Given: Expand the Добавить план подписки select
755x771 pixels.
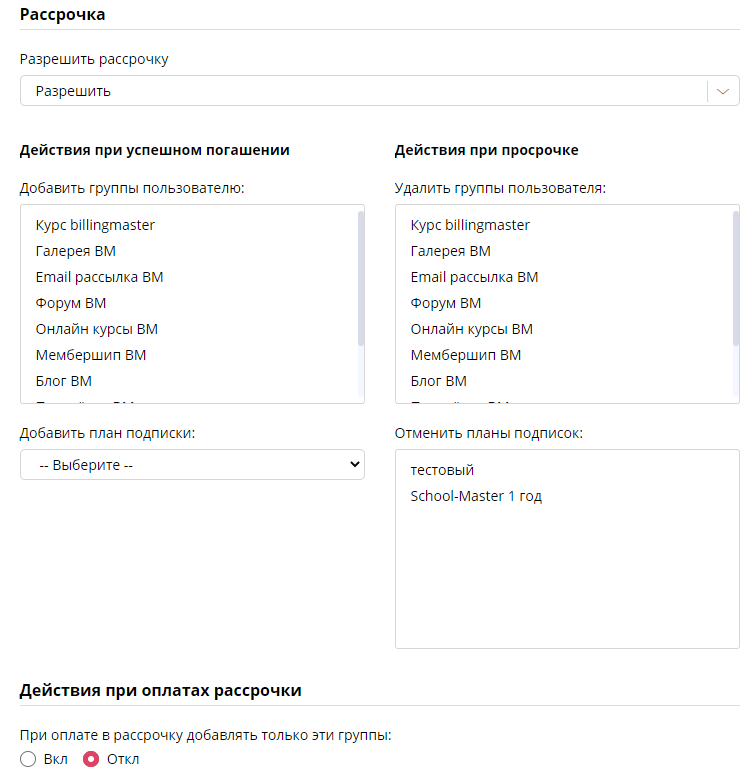Looking at the screenshot, I should pos(192,464).
